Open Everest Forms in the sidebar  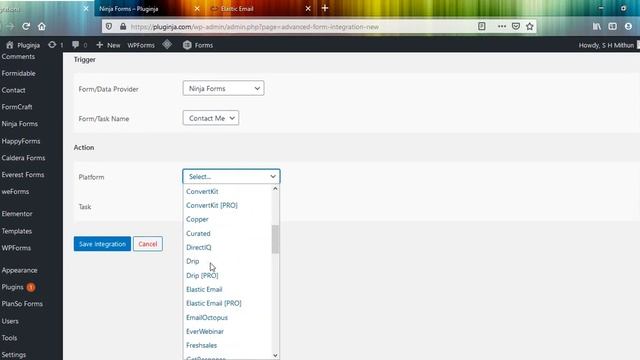(23, 175)
